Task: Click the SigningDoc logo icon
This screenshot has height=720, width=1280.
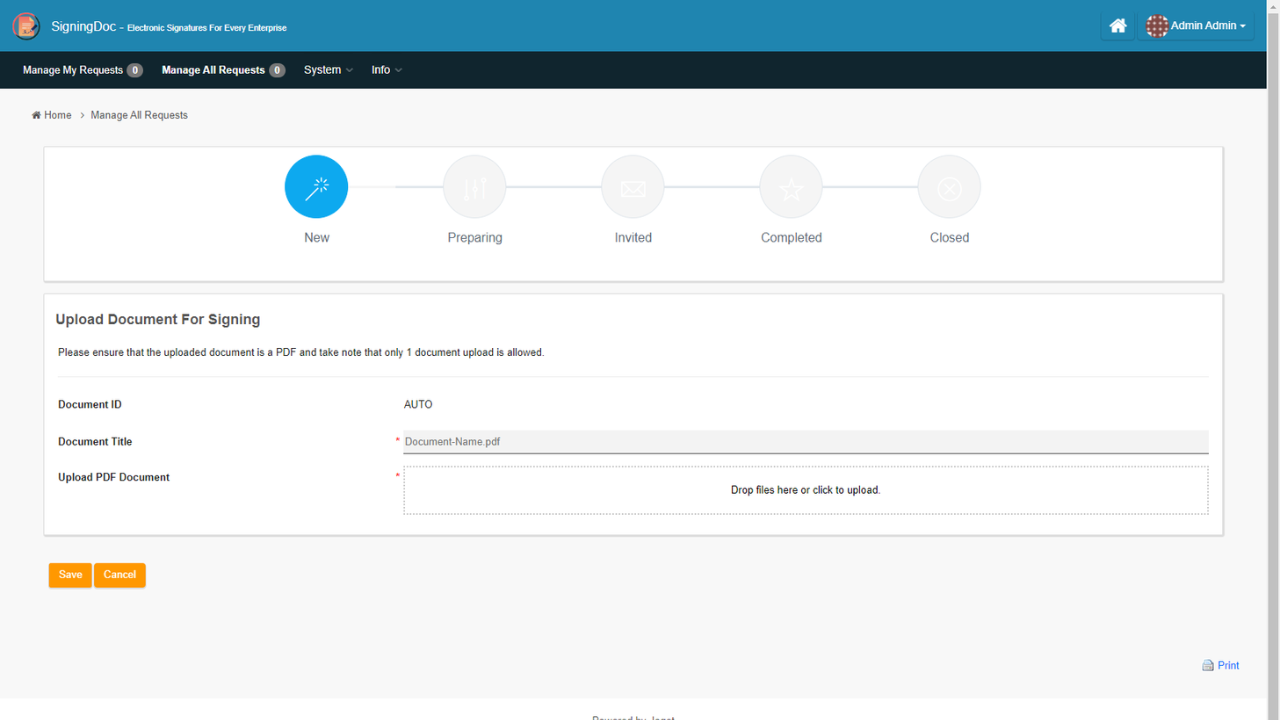Action: click(26, 26)
